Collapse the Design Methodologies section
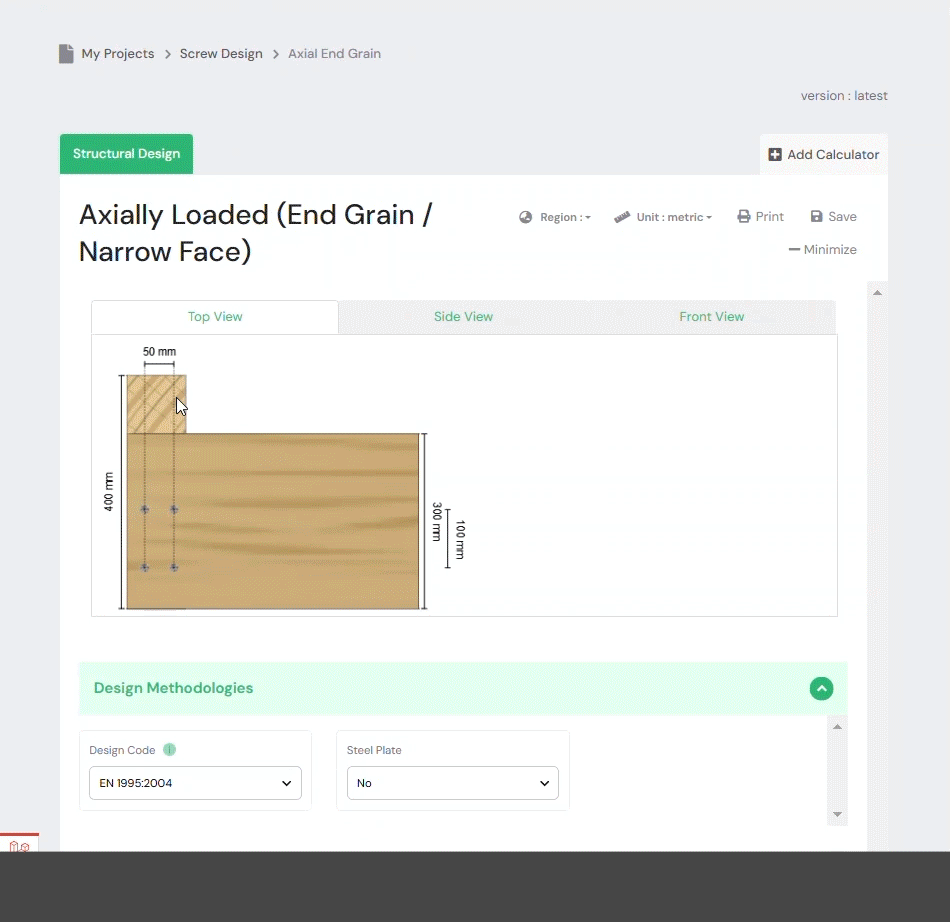 pyautogui.click(x=822, y=689)
